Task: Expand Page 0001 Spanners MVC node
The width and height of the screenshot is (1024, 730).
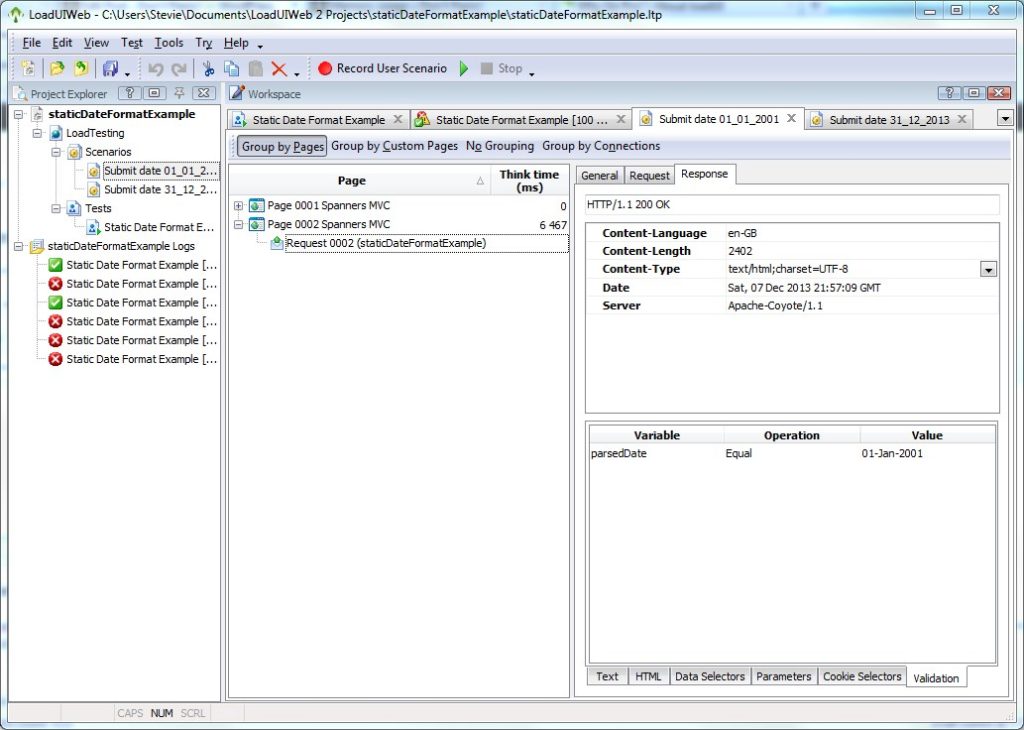Action: pyautogui.click(x=239, y=206)
